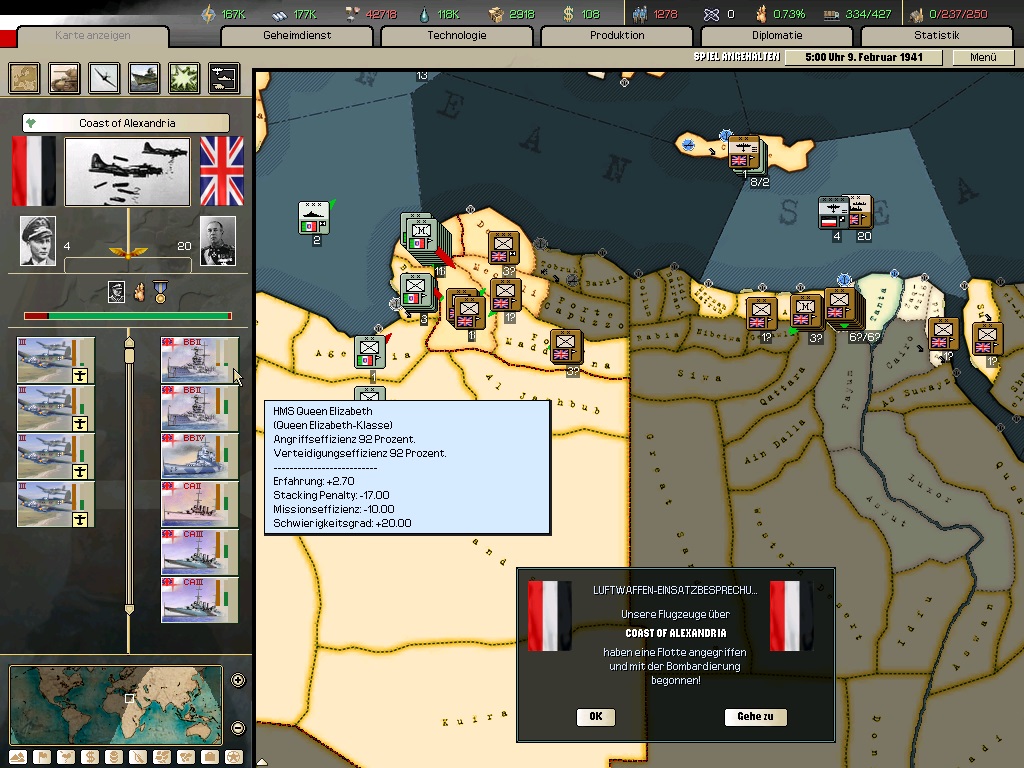Viewport: 1024px width, 768px height.
Task: Switch to terrain map mode mountain icon
Action: click(17, 756)
